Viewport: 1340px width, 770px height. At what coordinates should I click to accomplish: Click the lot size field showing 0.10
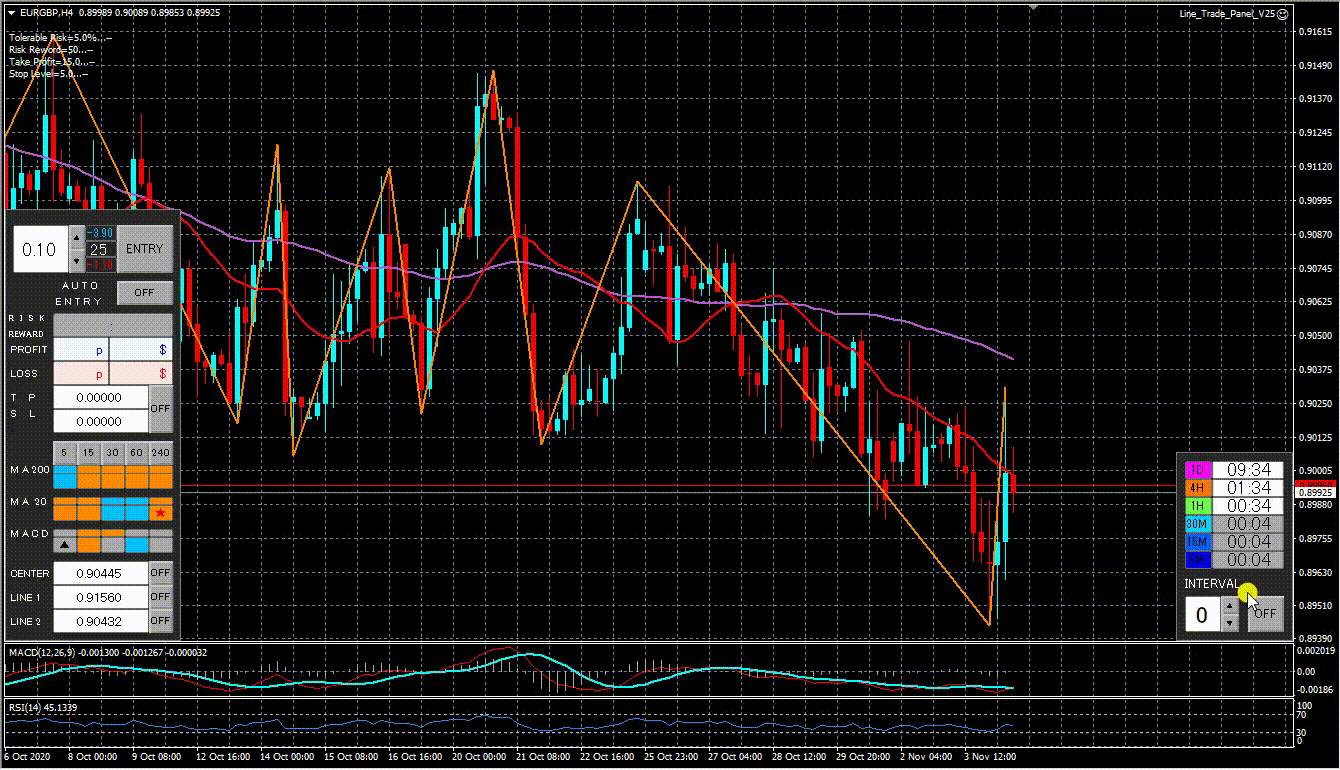click(40, 250)
